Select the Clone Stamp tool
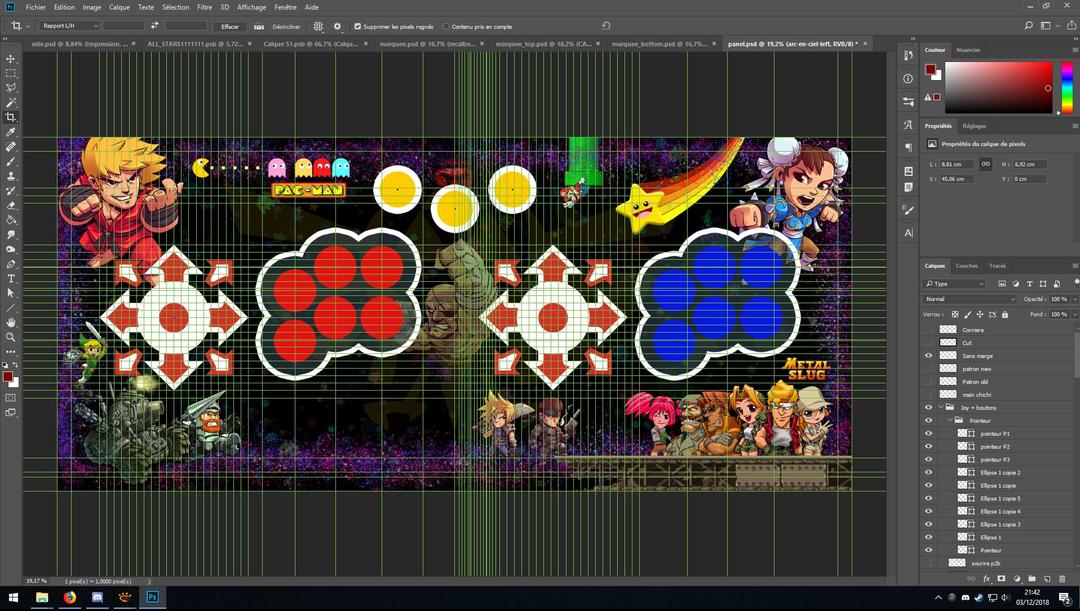This screenshot has width=1080, height=611. pyautogui.click(x=11, y=176)
